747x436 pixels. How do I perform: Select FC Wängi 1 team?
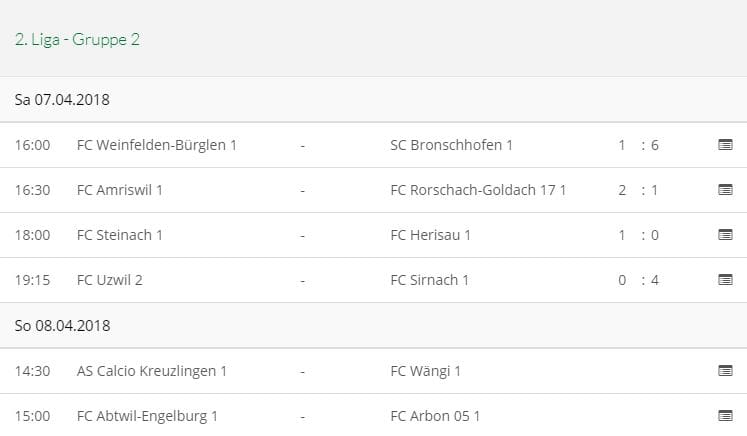(x=425, y=371)
